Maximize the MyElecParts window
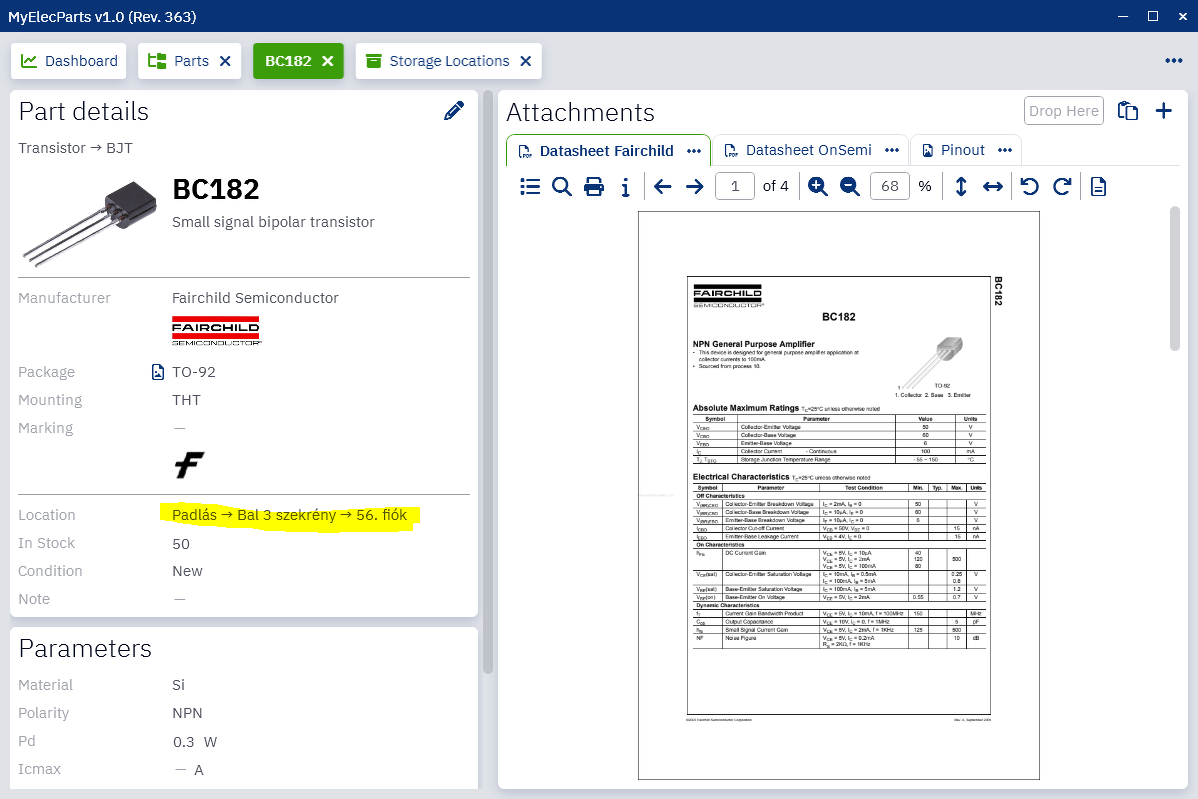This screenshot has width=1198, height=799. [x=1153, y=16]
